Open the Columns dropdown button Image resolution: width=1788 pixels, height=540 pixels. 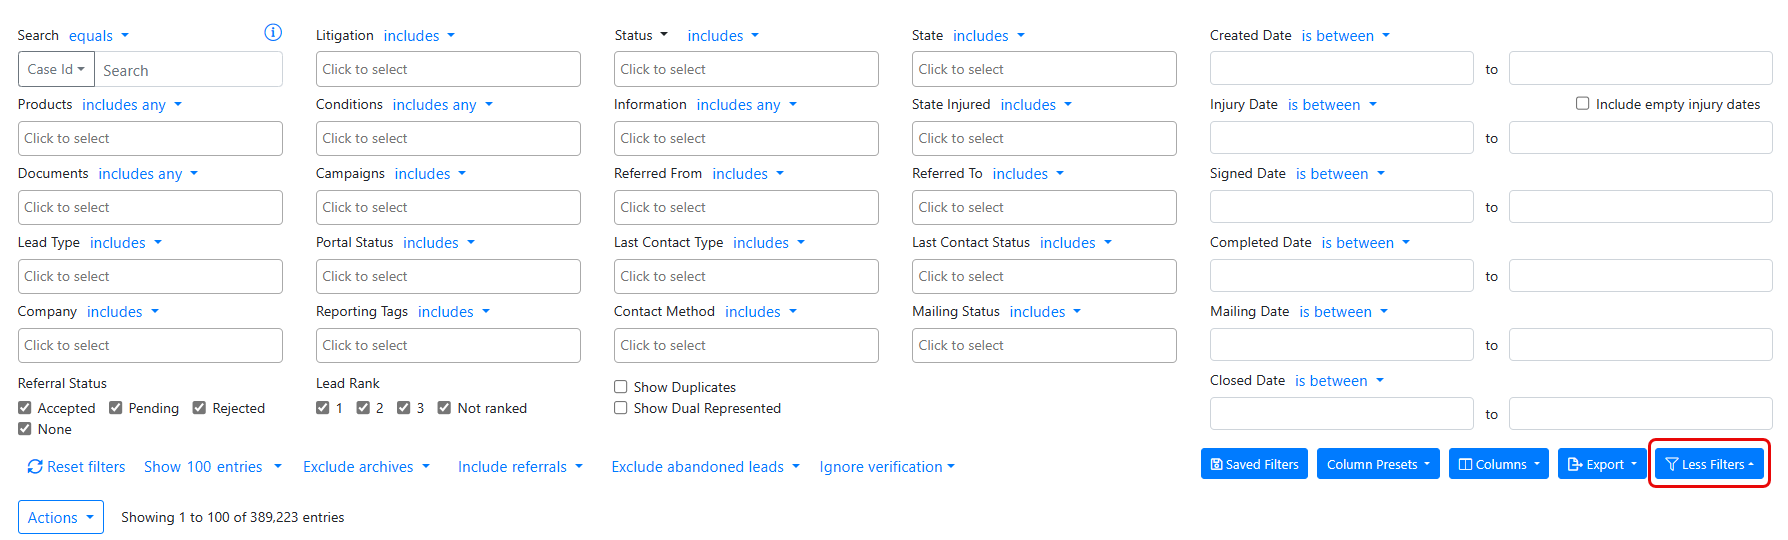(x=1498, y=464)
